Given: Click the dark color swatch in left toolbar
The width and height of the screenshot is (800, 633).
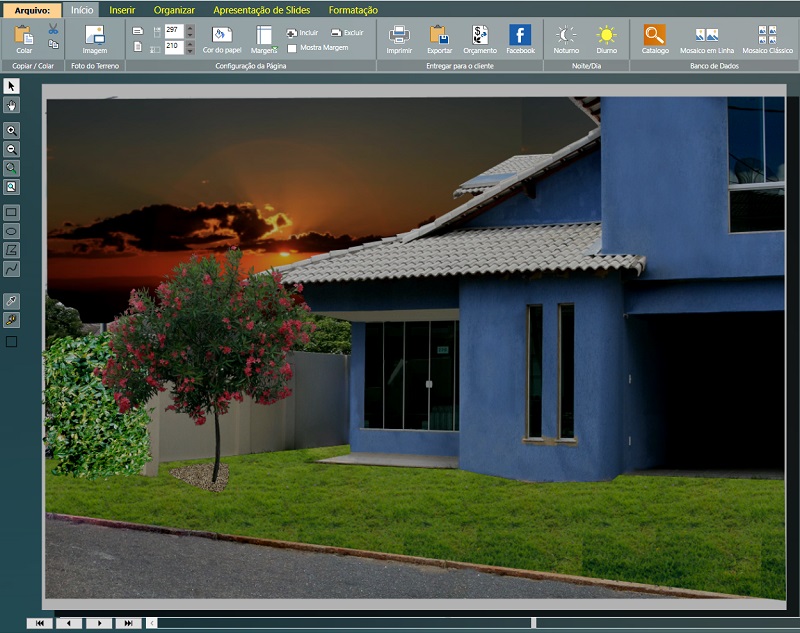Looking at the screenshot, I should (x=12, y=341).
